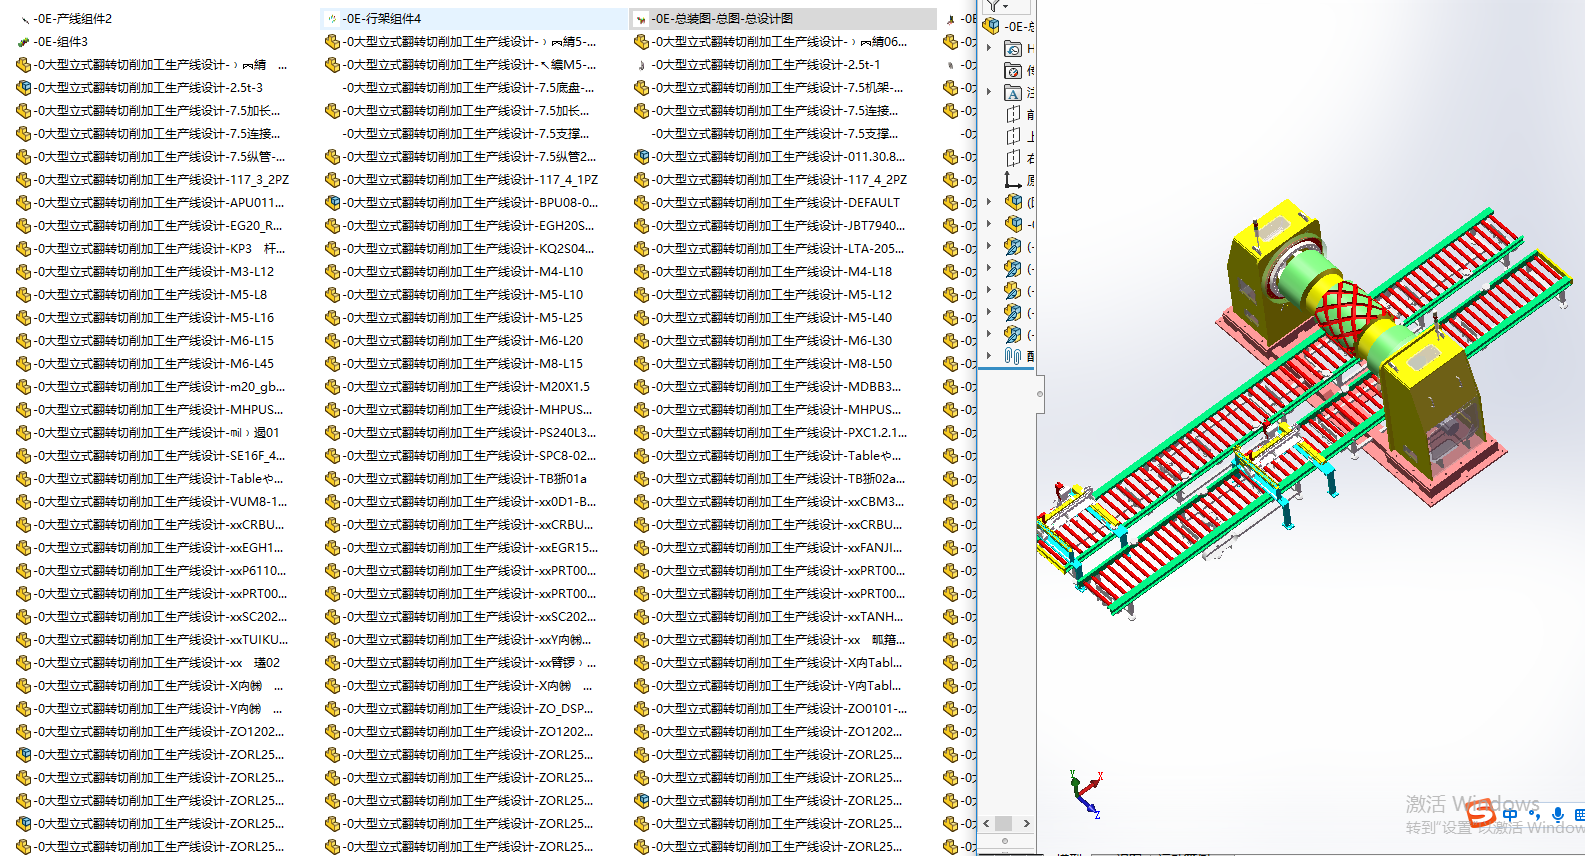Click the History folder icon in tree
The height and width of the screenshot is (856, 1585).
[1013, 49]
